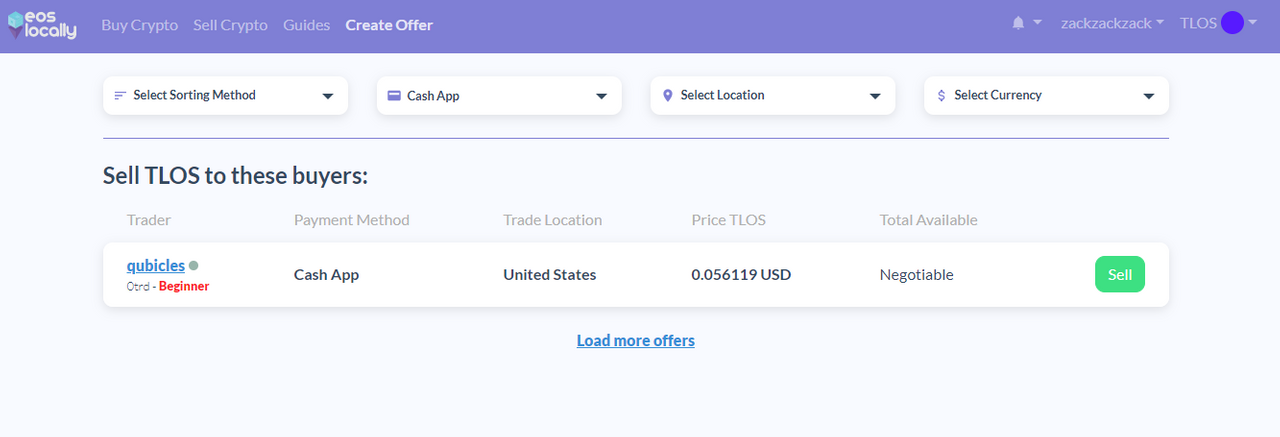The width and height of the screenshot is (1280, 437).
Task: Open zackzackzack account menu
Action: pyautogui.click(x=1112, y=23)
